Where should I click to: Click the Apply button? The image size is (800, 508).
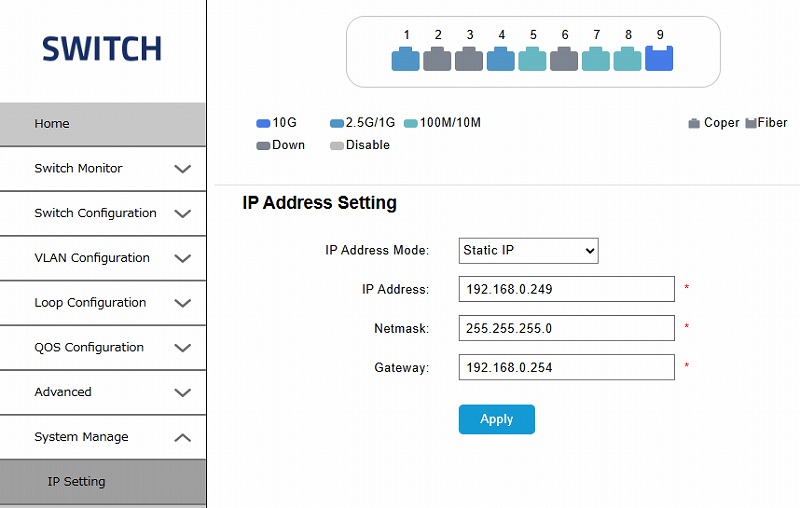tap(497, 420)
